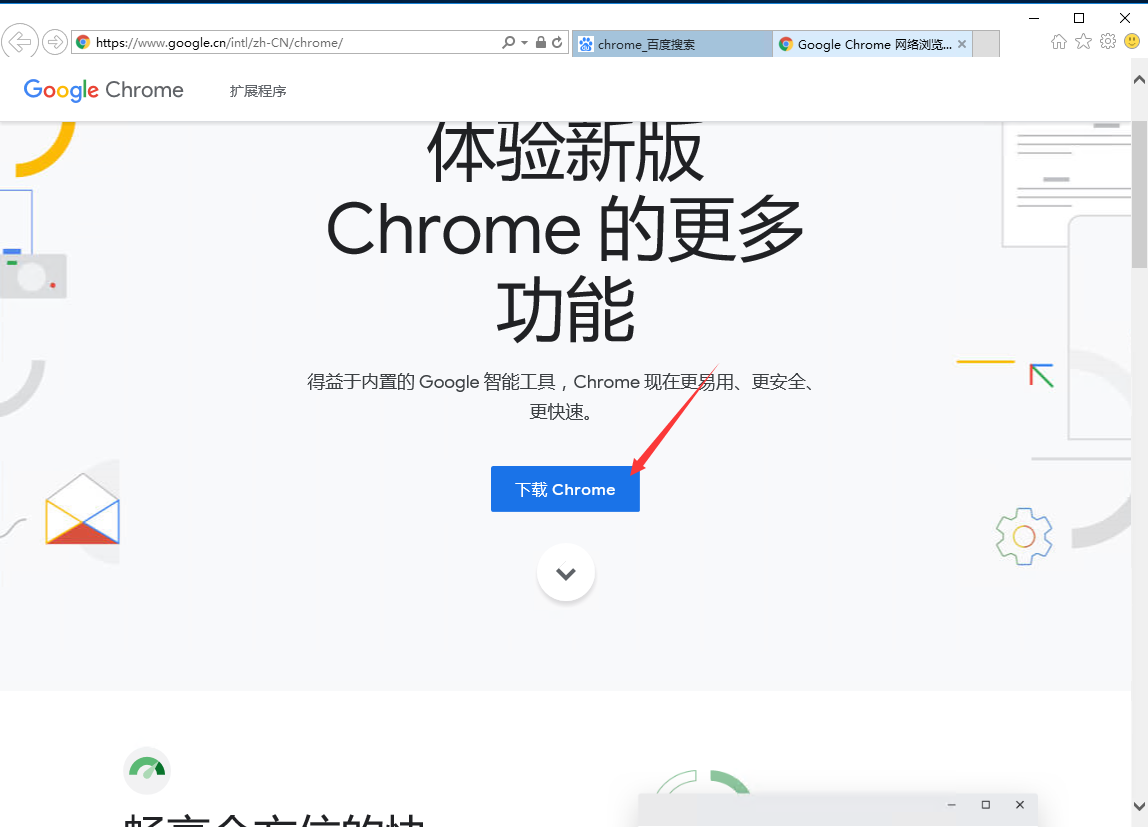Click the security lock icon
The image size is (1148, 827).
[x=540, y=42]
